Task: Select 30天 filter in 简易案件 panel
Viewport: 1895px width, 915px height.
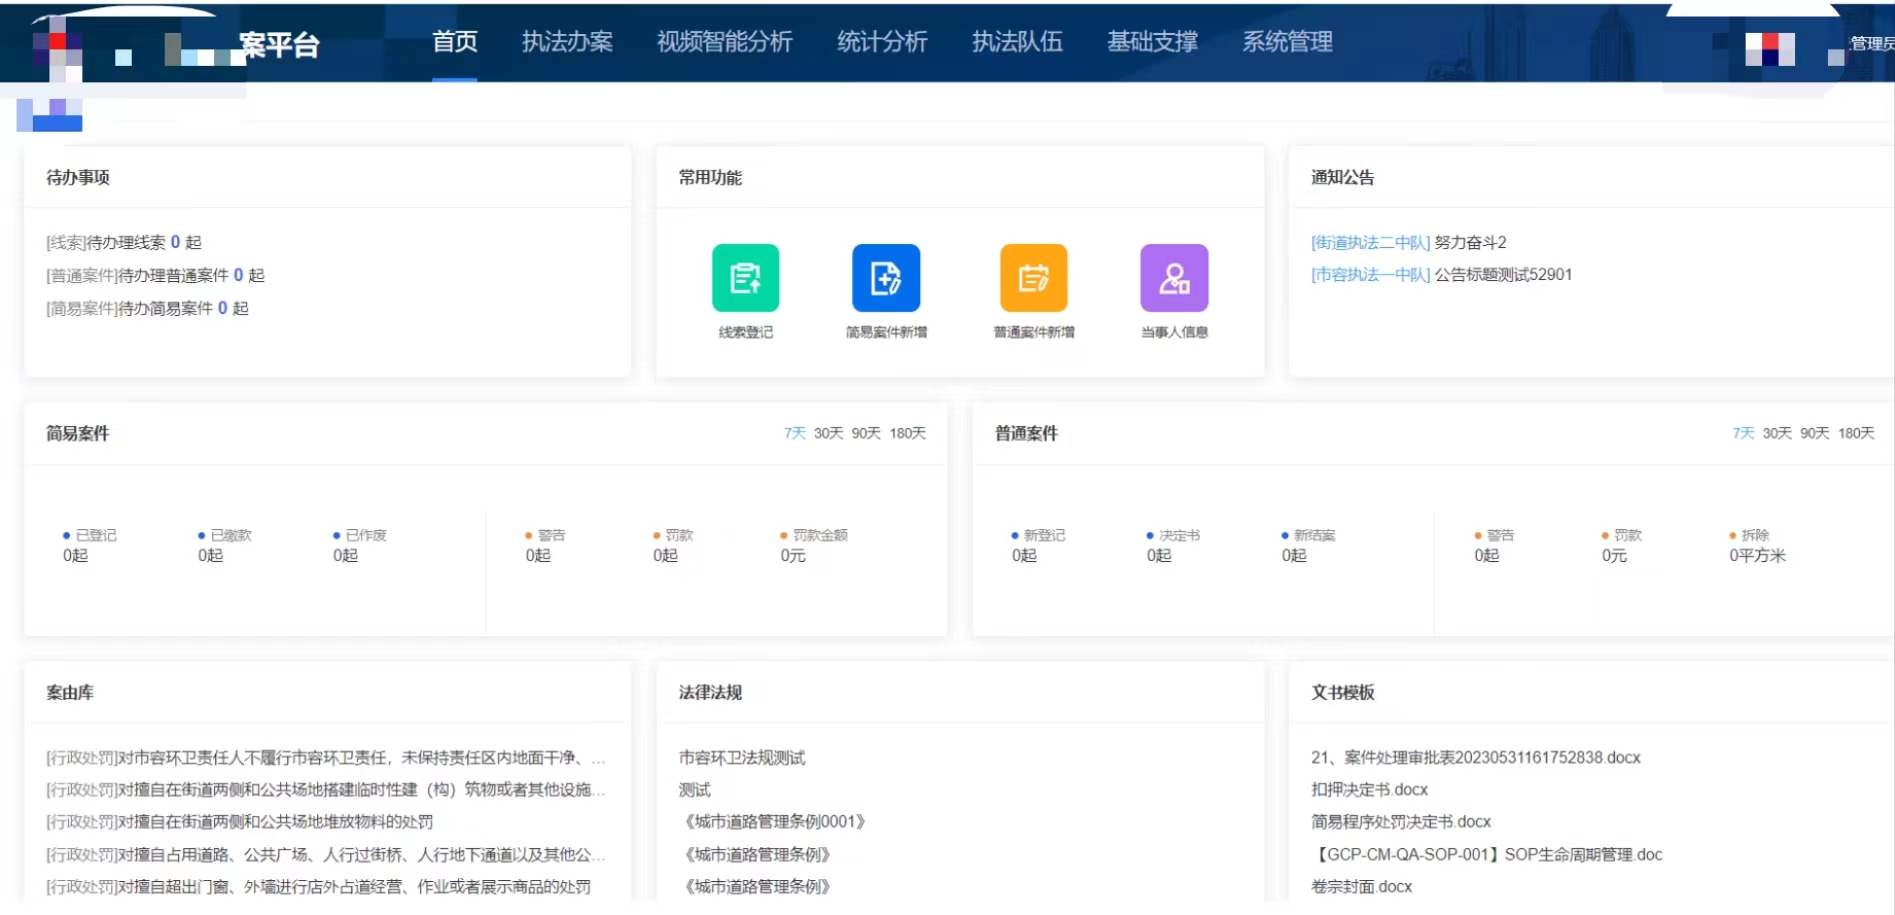Action: pos(828,433)
